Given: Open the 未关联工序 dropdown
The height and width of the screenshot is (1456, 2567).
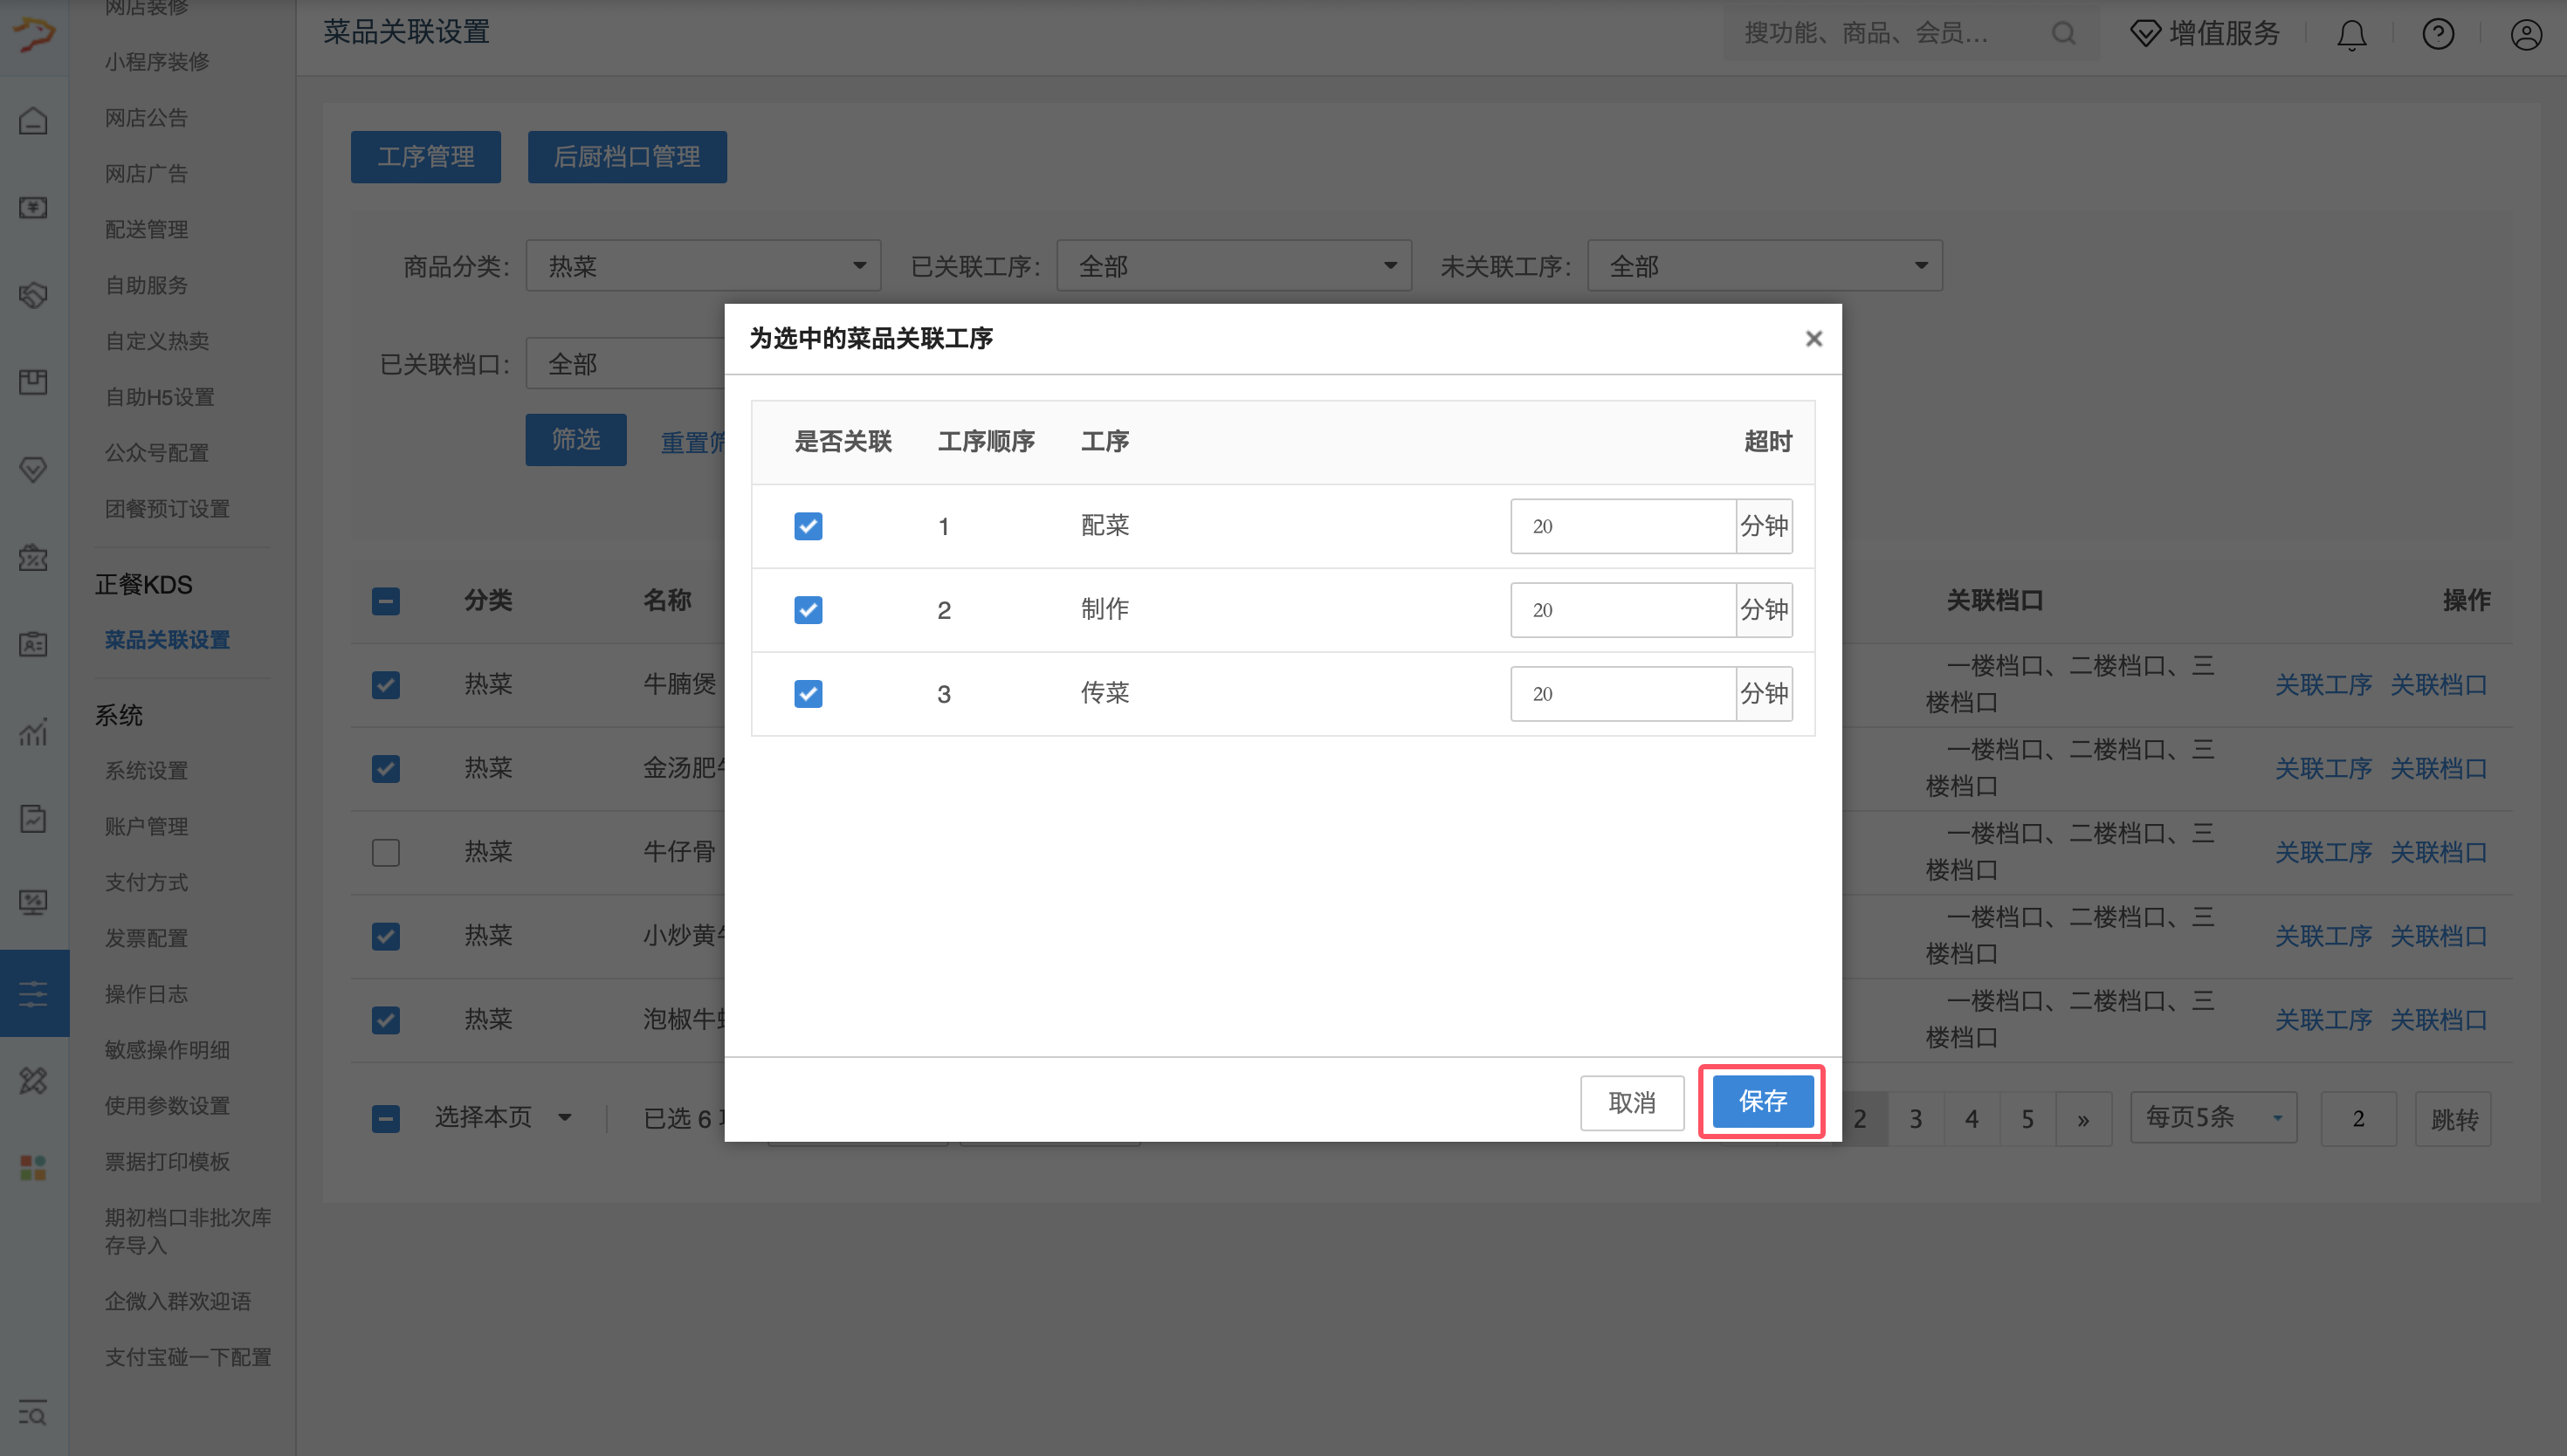Looking at the screenshot, I should [1765, 266].
